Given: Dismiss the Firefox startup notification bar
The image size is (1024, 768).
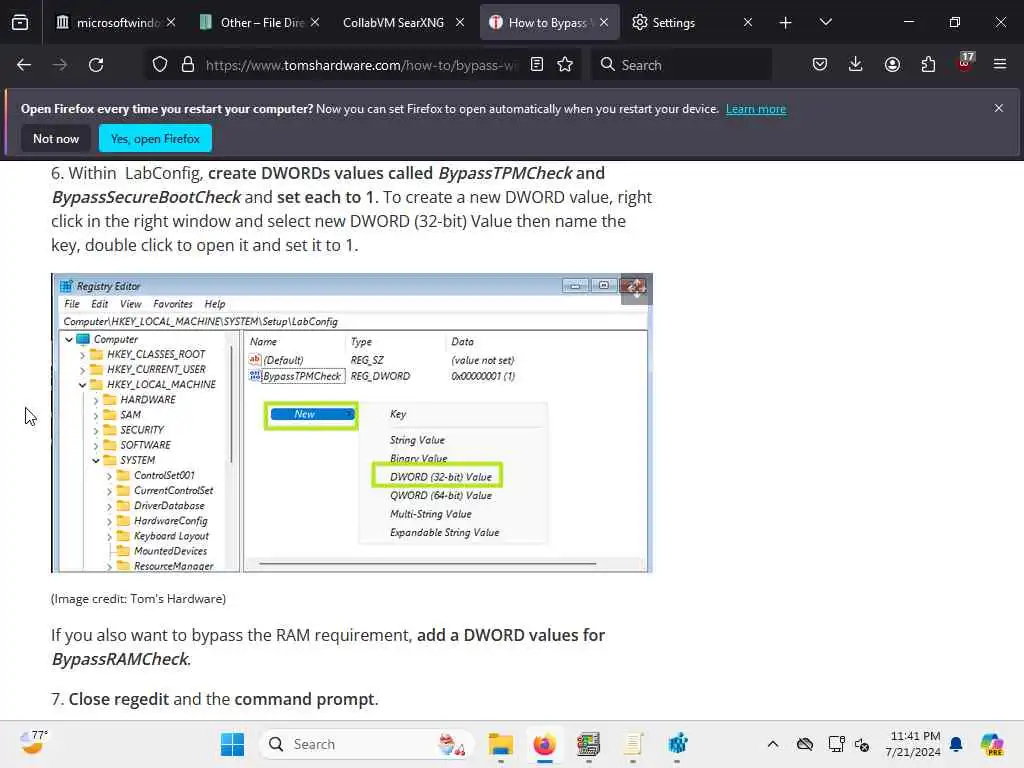Looking at the screenshot, I should (x=999, y=108).
